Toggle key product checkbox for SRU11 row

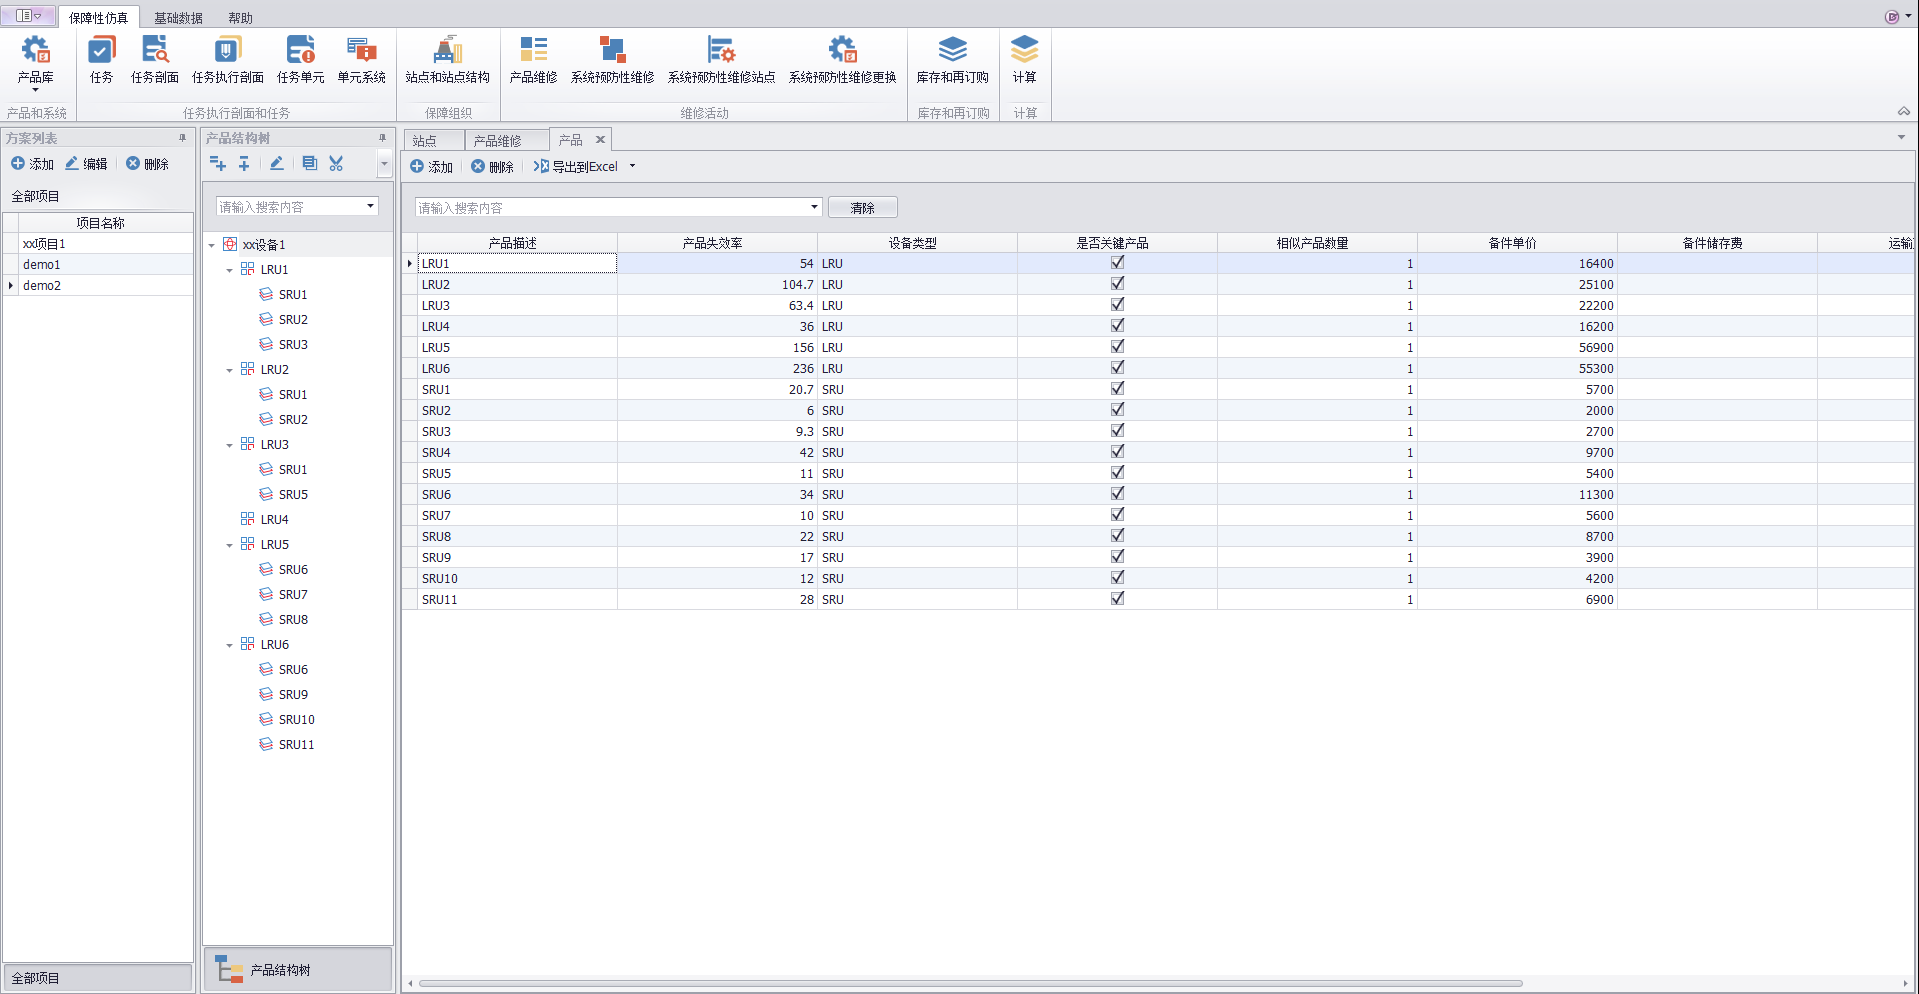pyautogui.click(x=1117, y=599)
